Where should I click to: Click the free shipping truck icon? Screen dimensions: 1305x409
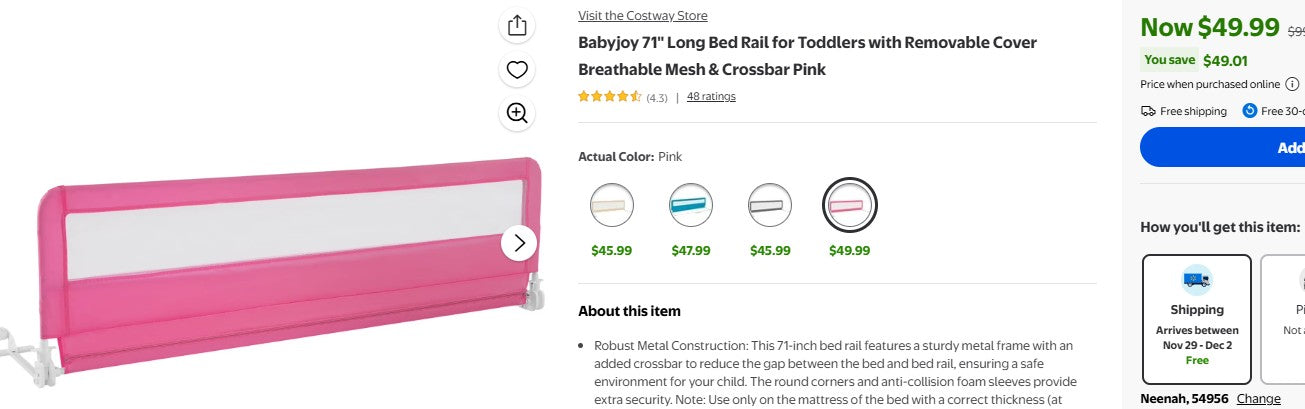pos(1148,111)
